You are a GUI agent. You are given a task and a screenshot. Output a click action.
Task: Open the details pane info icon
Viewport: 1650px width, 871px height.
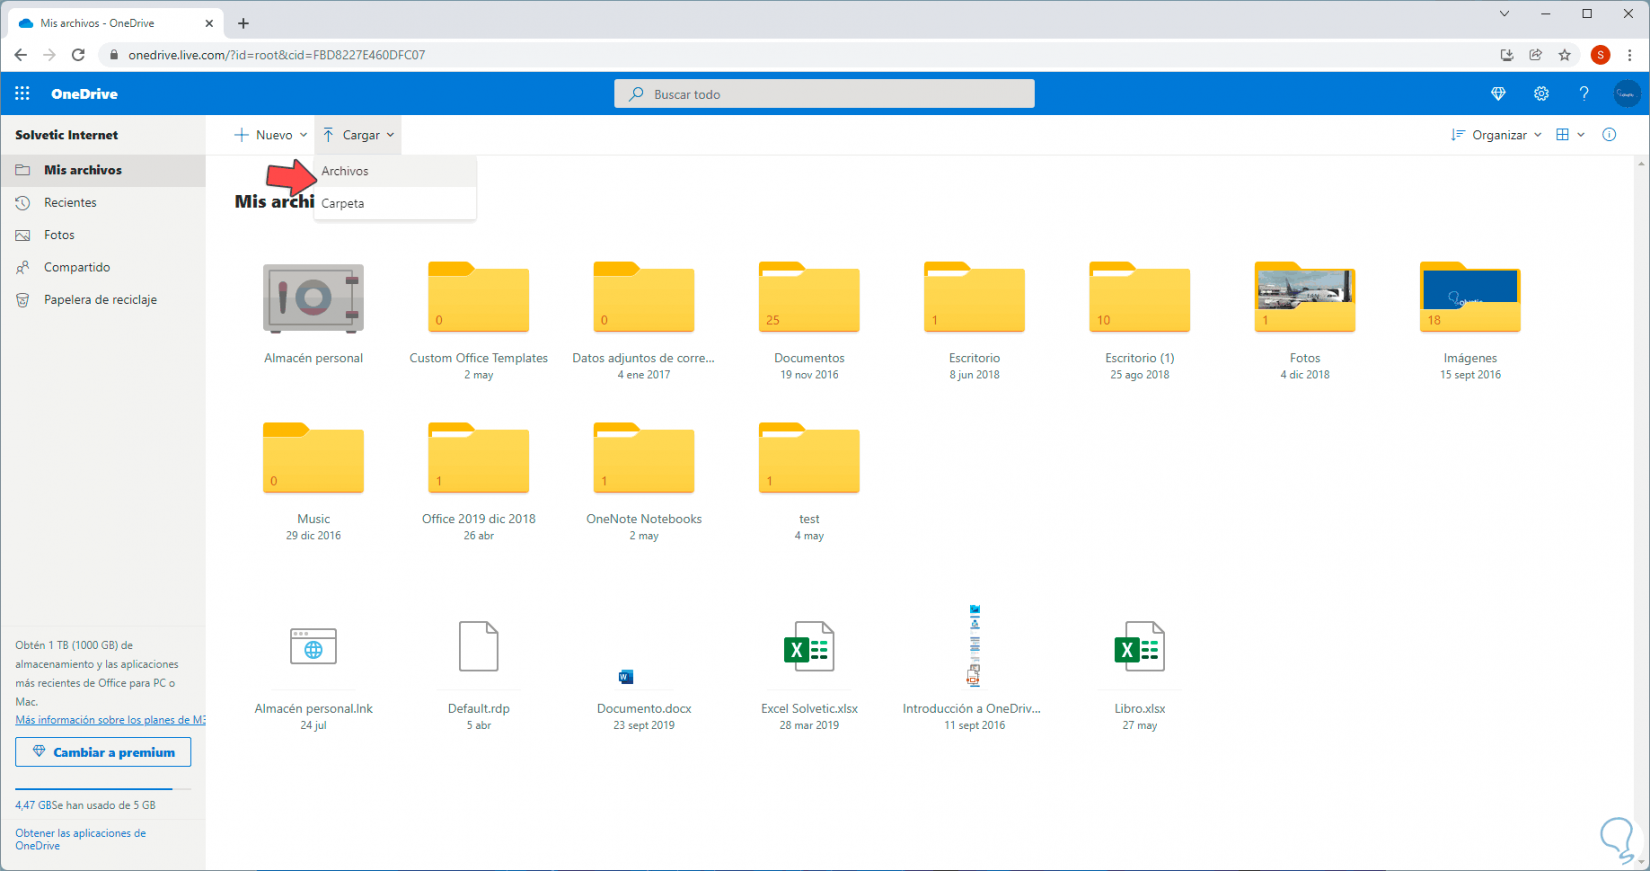1609,135
